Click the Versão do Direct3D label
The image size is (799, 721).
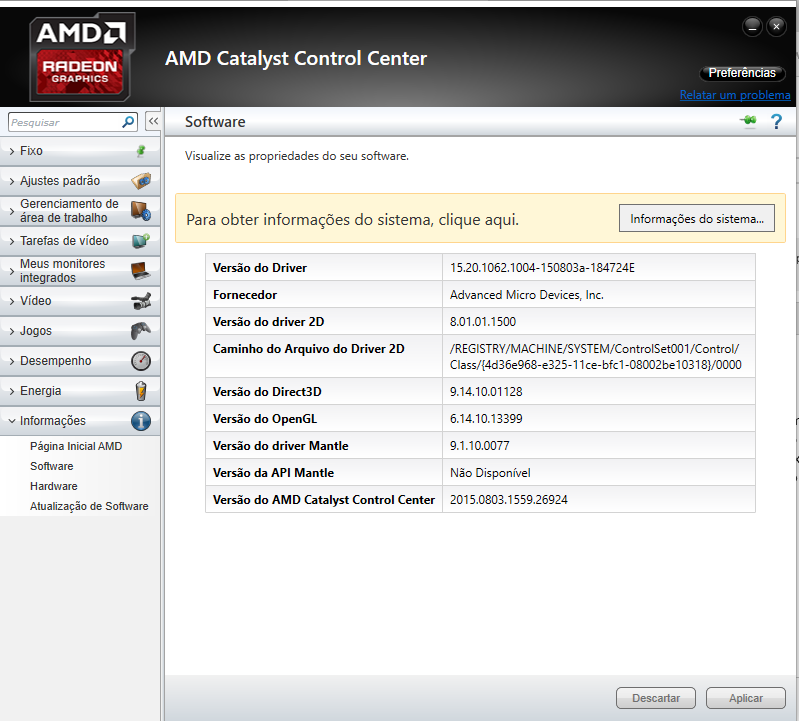click(267, 392)
